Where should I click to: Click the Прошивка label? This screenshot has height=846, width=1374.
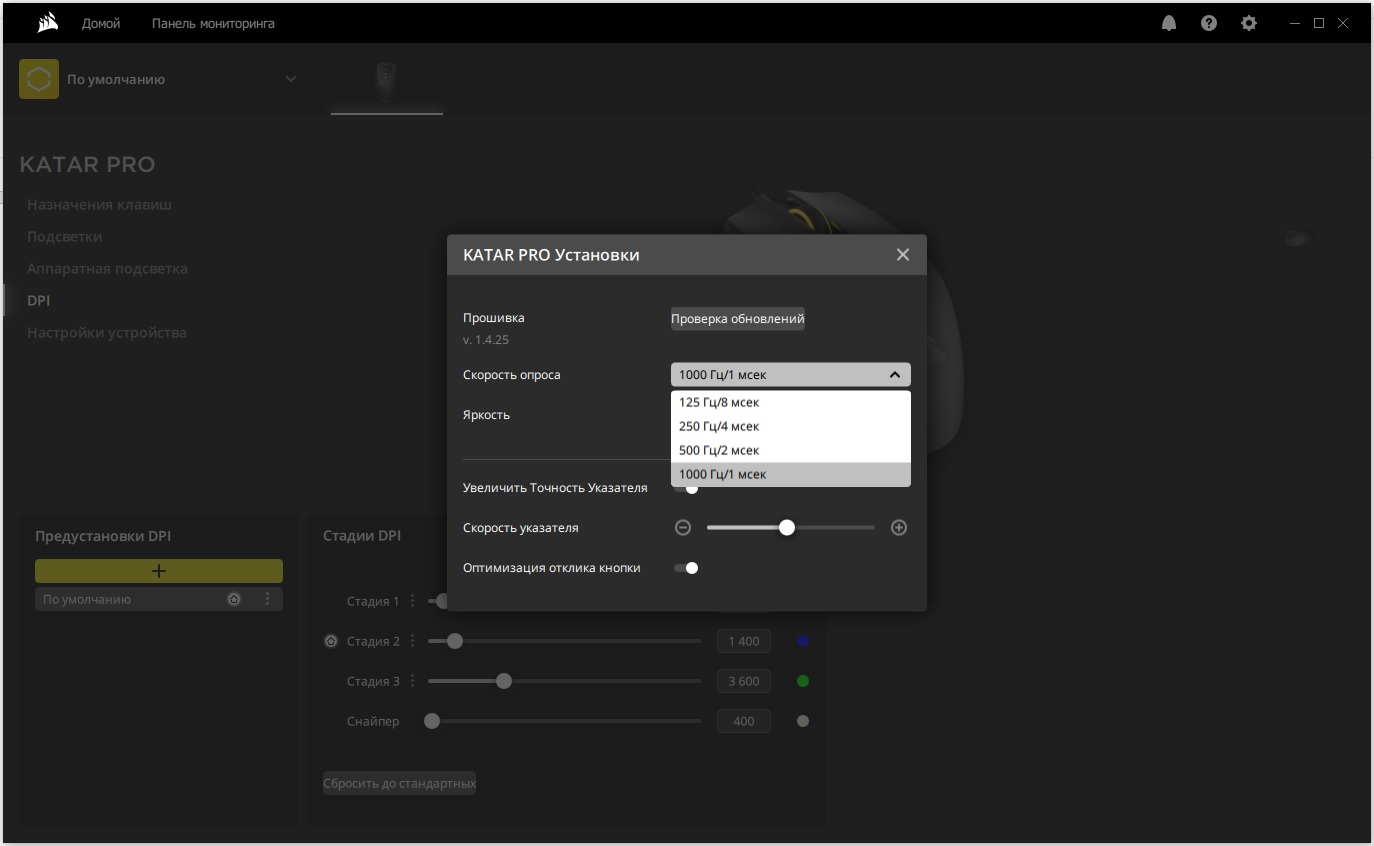tap(494, 318)
